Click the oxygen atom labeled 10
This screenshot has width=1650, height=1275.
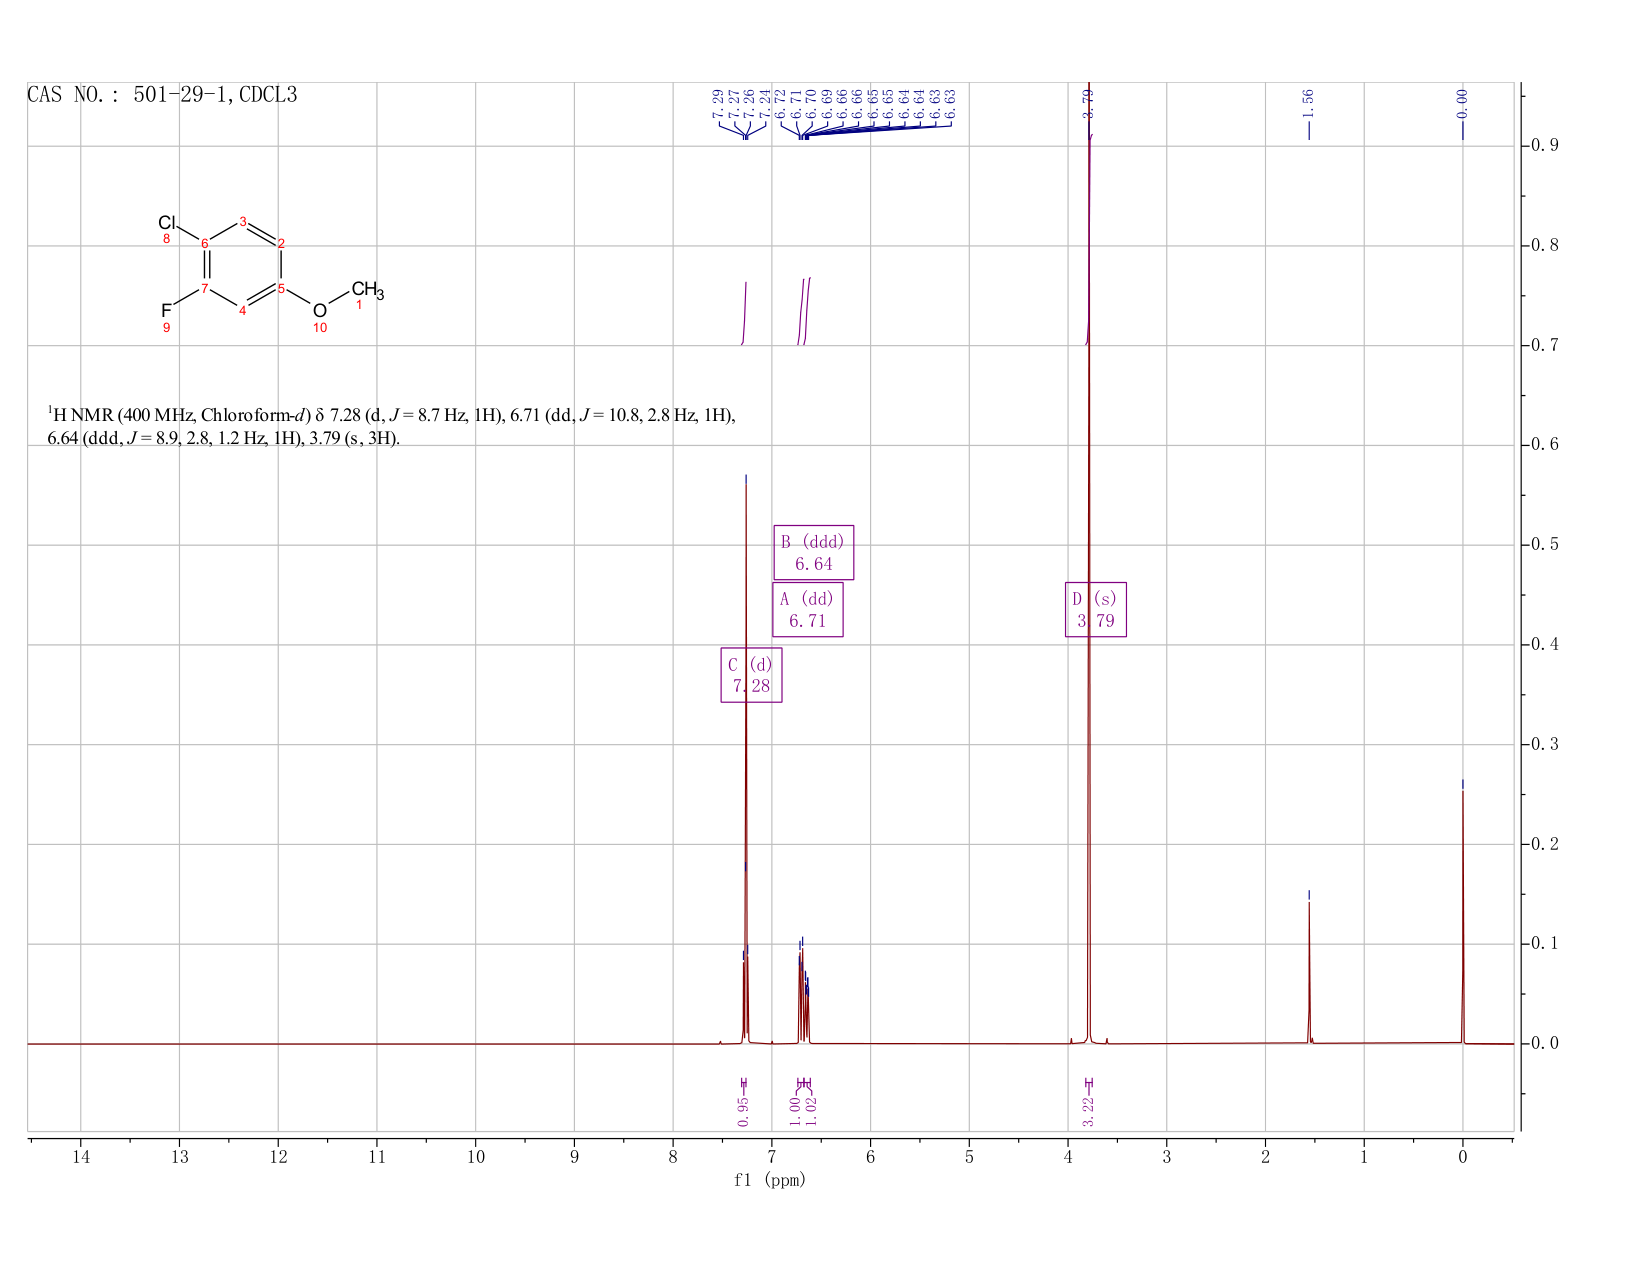(319, 311)
